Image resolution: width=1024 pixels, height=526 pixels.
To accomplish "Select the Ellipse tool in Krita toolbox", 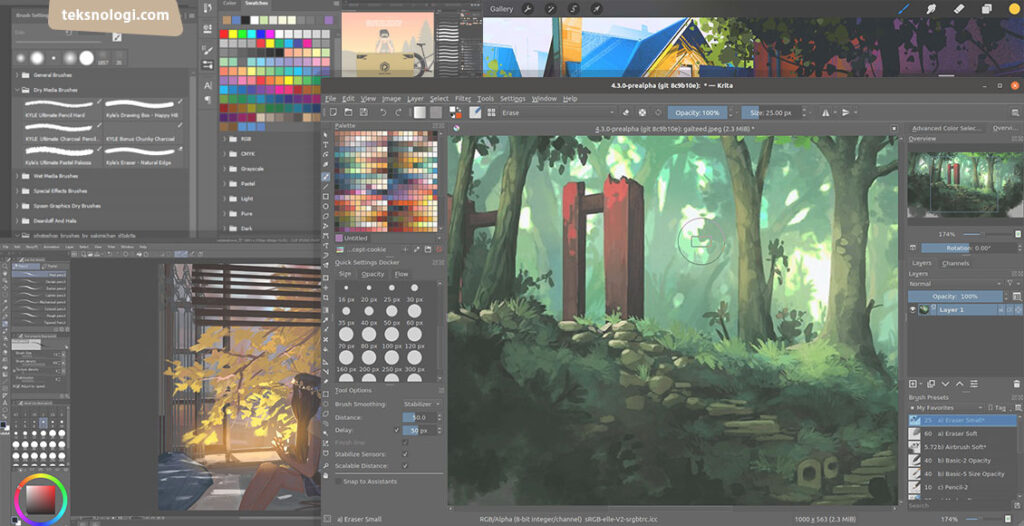I will pos(326,206).
